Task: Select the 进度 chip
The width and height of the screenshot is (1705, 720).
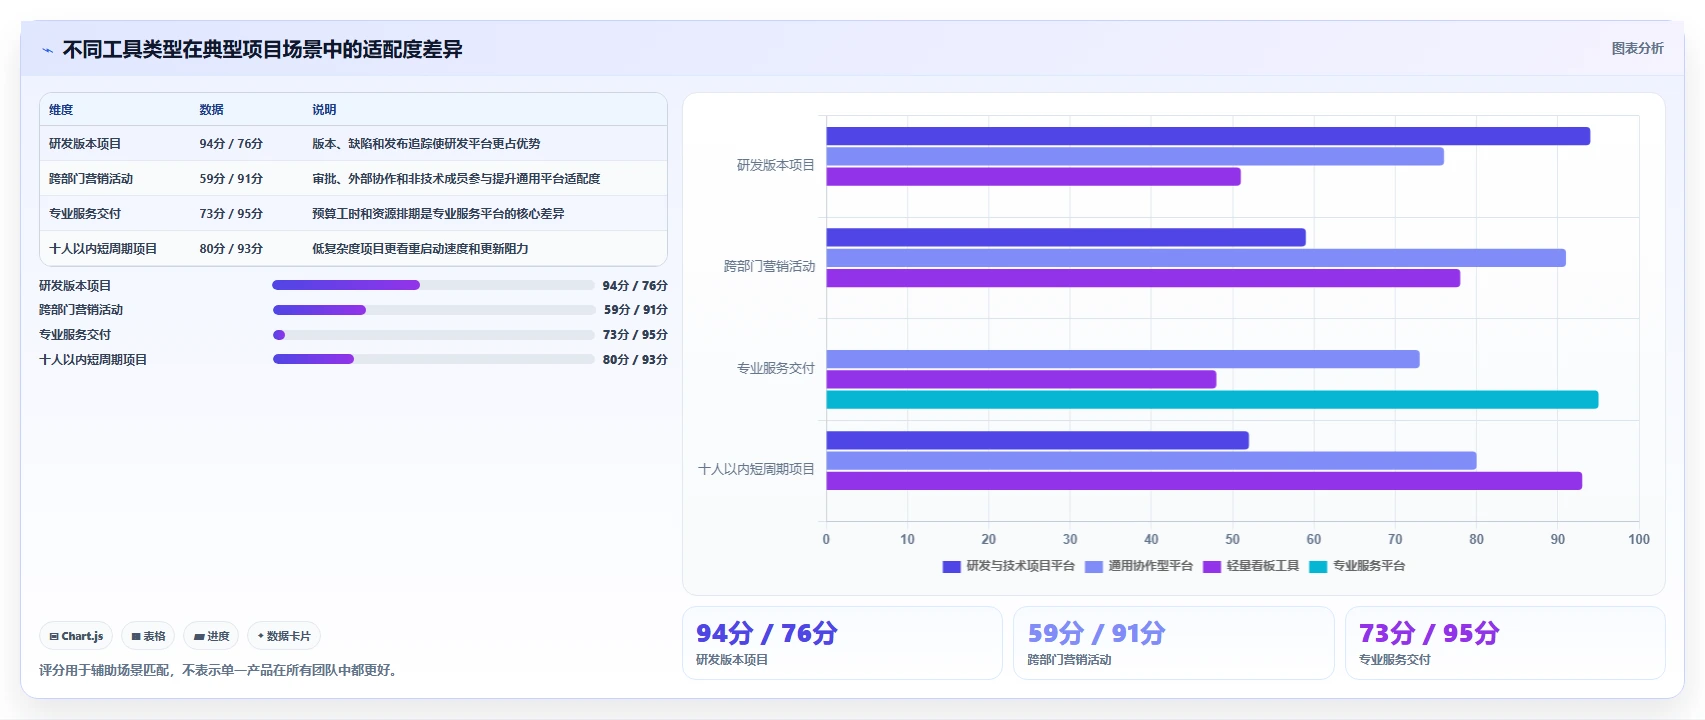Action: click(211, 636)
